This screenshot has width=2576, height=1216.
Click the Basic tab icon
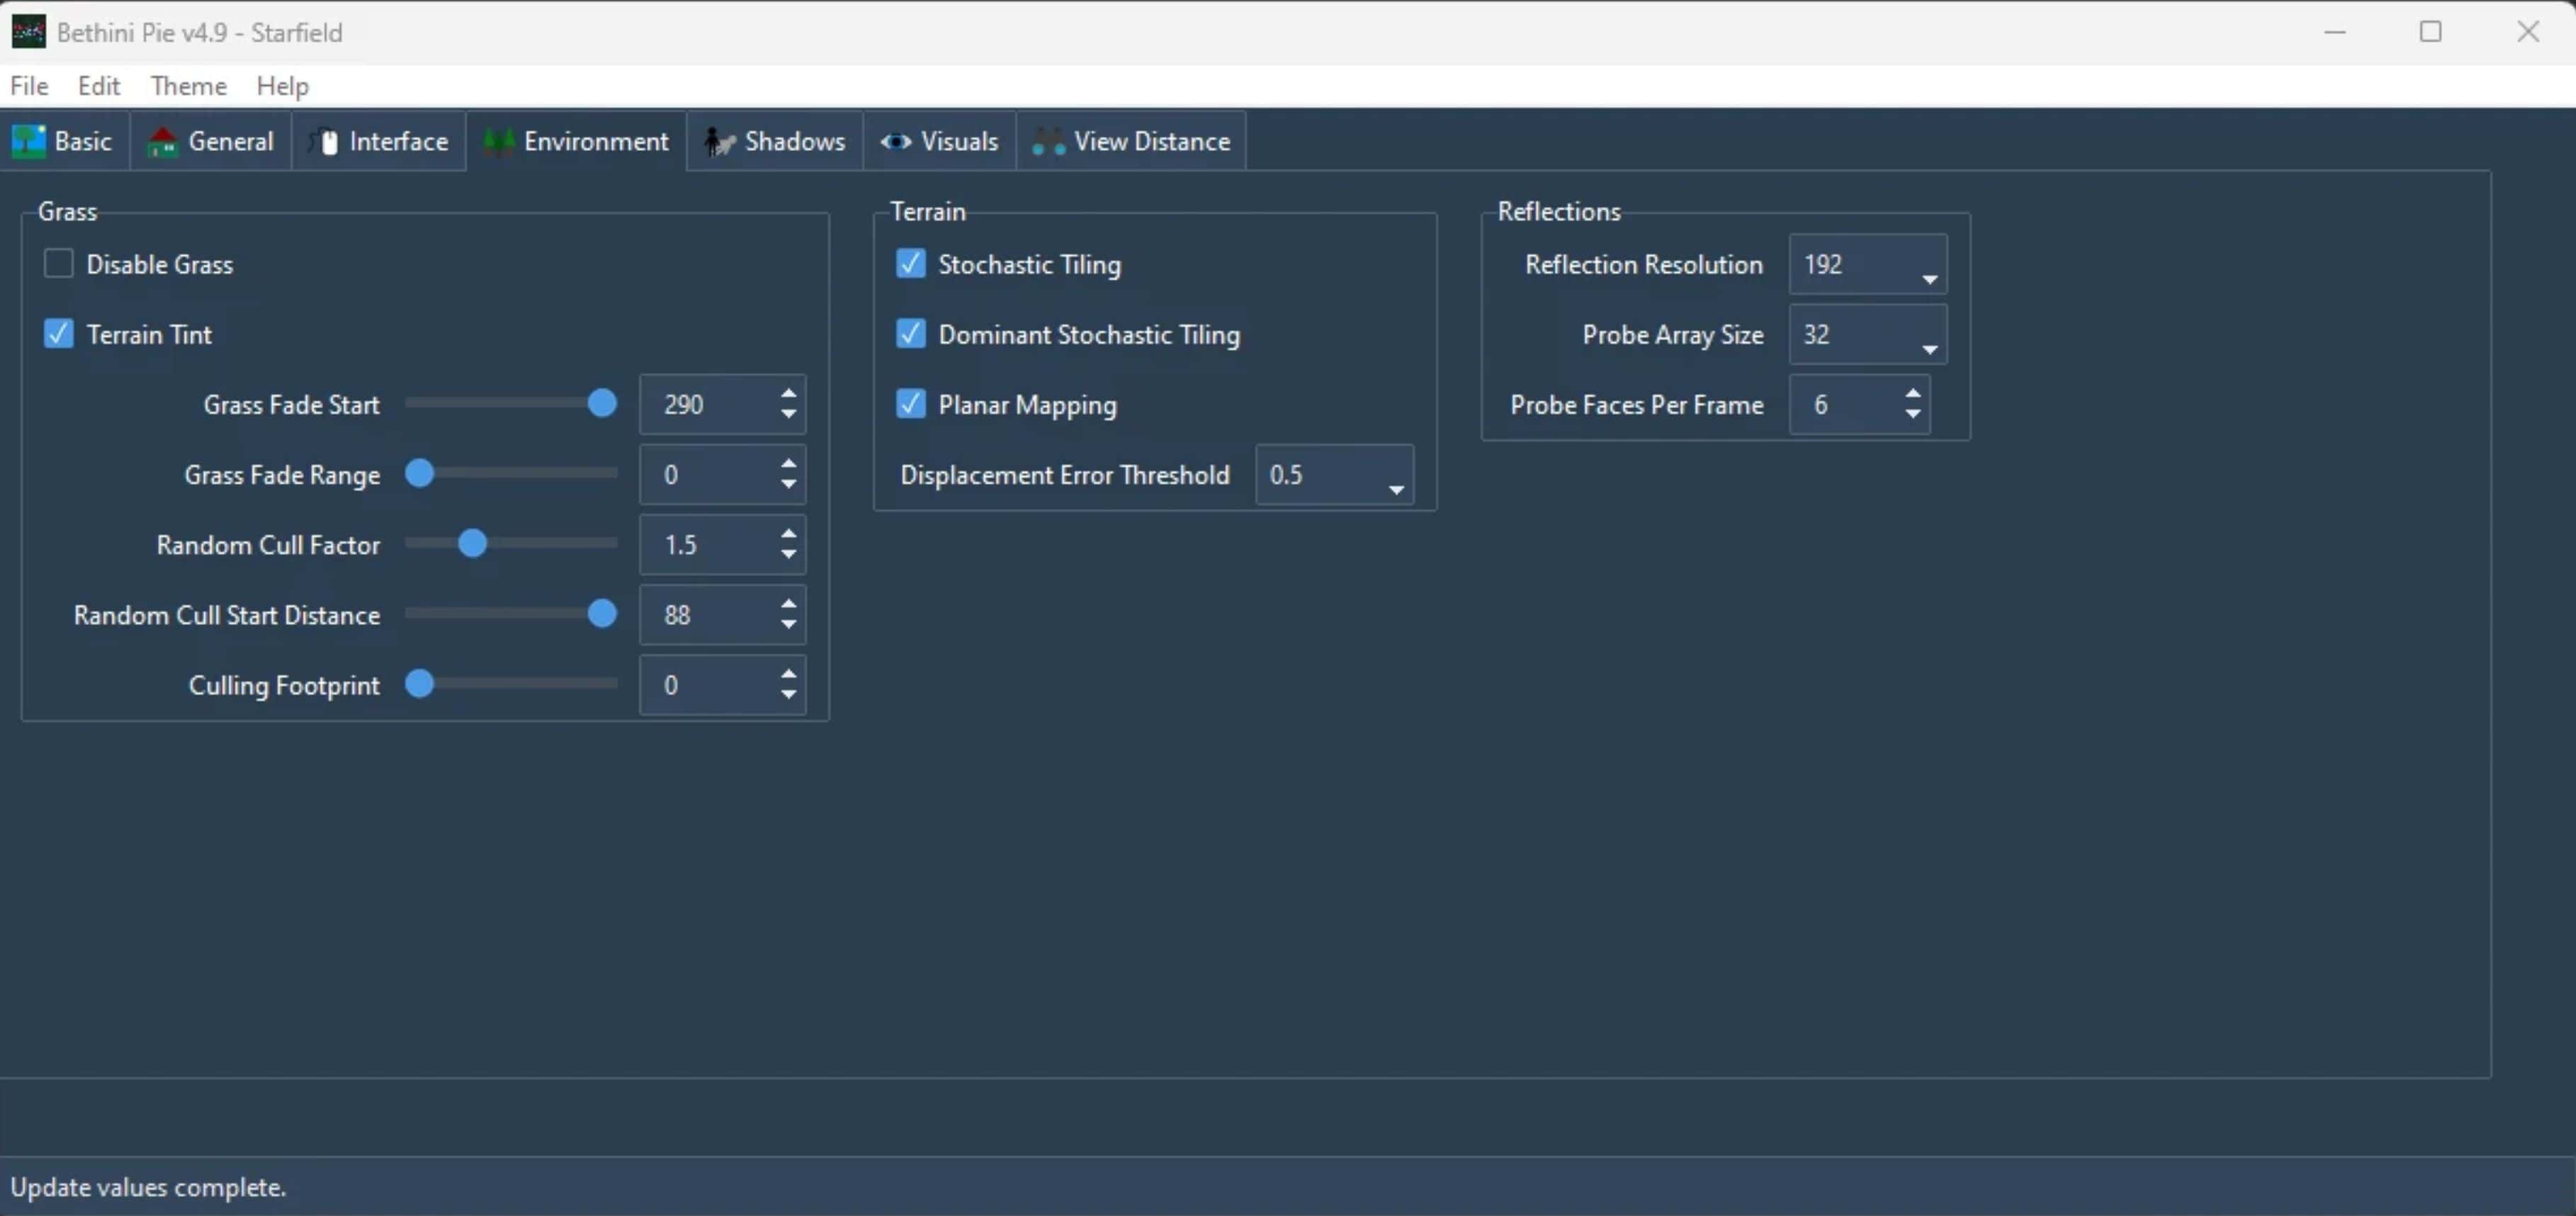[x=28, y=141]
